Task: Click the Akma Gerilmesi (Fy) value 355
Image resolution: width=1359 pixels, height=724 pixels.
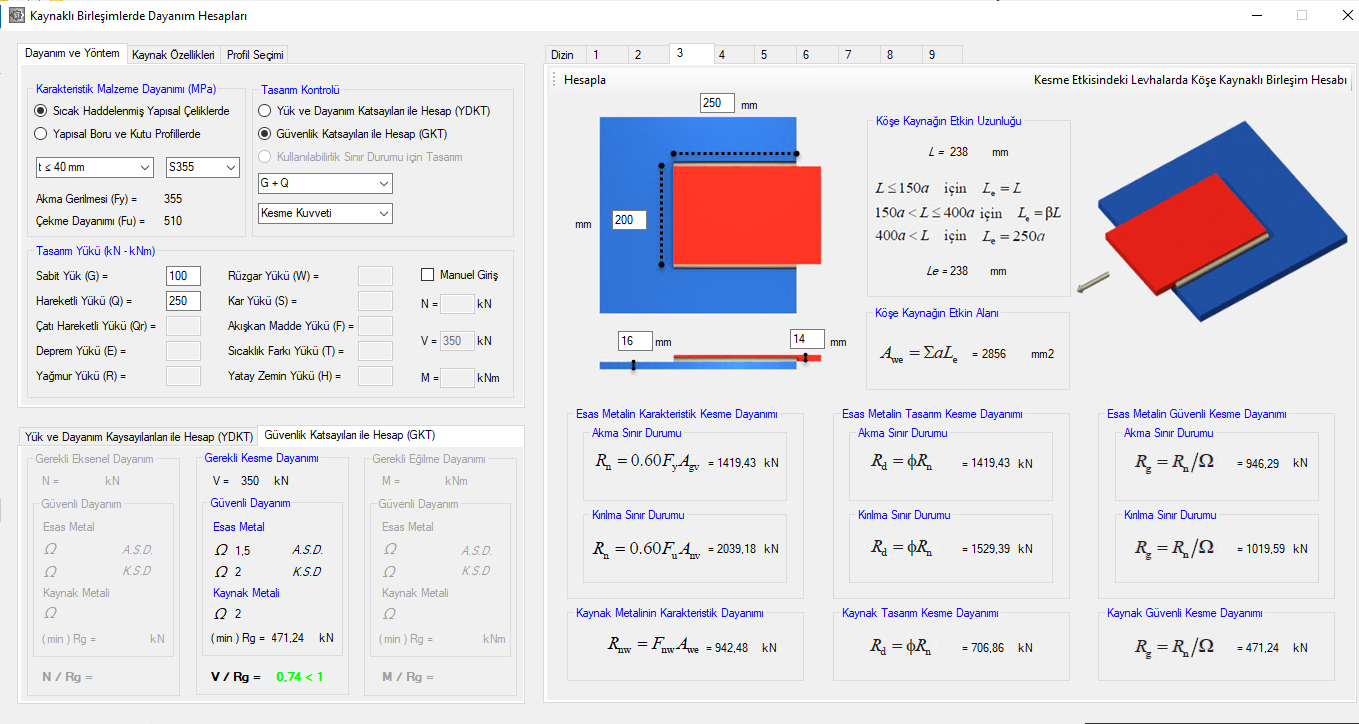Action: [x=173, y=199]
